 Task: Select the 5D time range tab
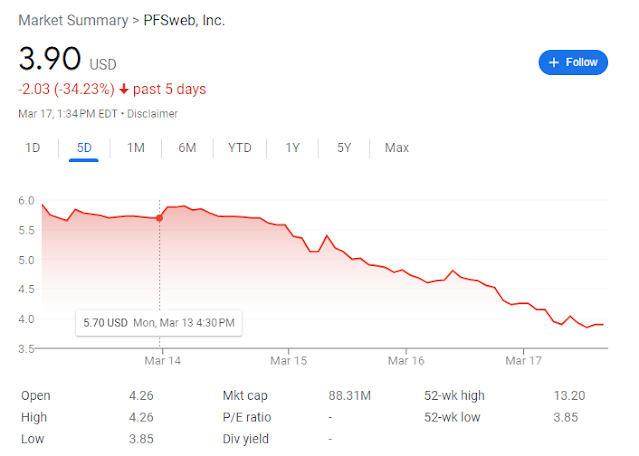coord(84,148)
